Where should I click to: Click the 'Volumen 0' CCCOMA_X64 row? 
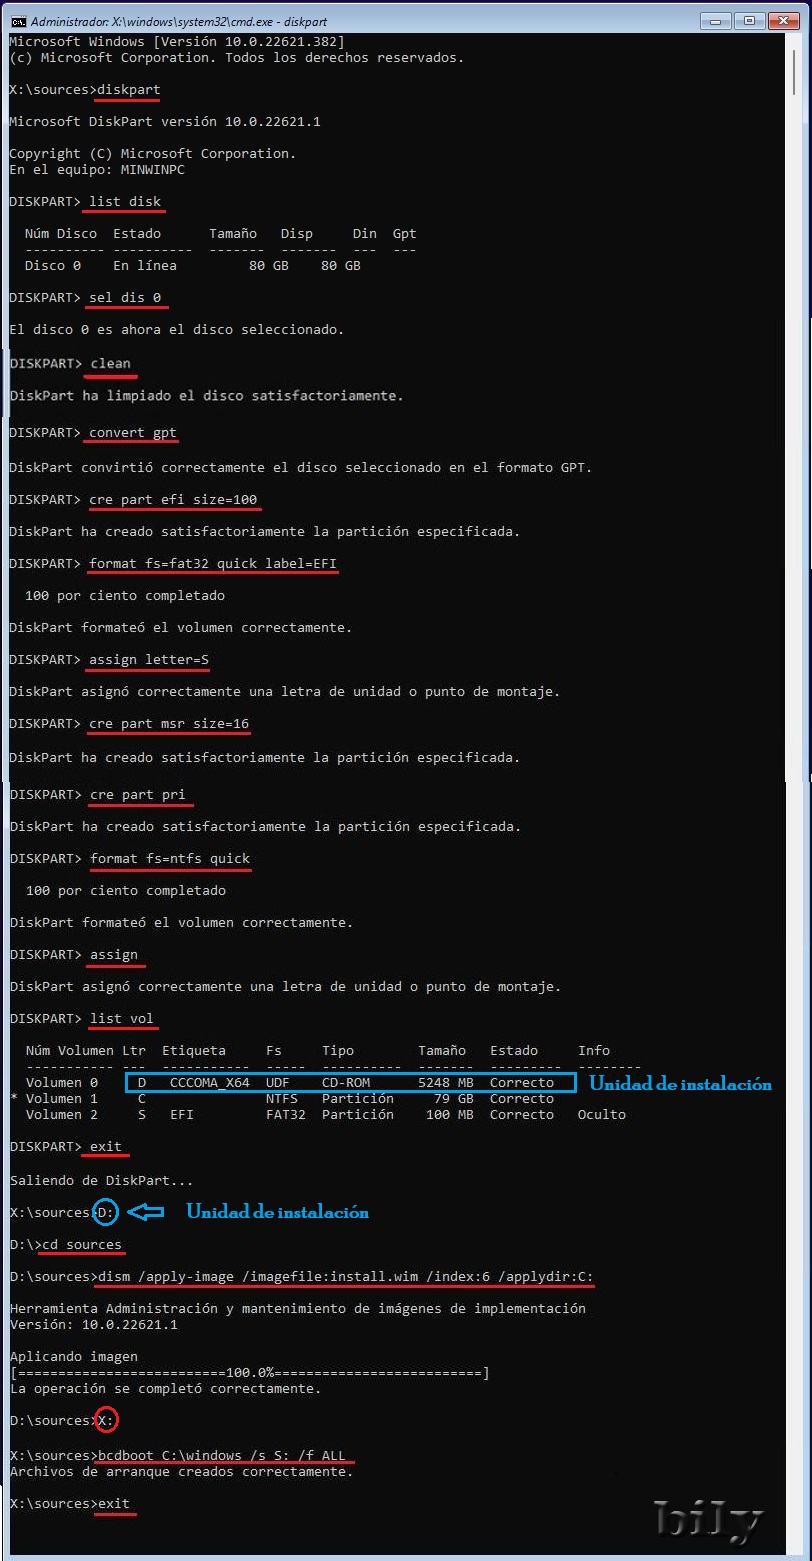(290, 1082)
